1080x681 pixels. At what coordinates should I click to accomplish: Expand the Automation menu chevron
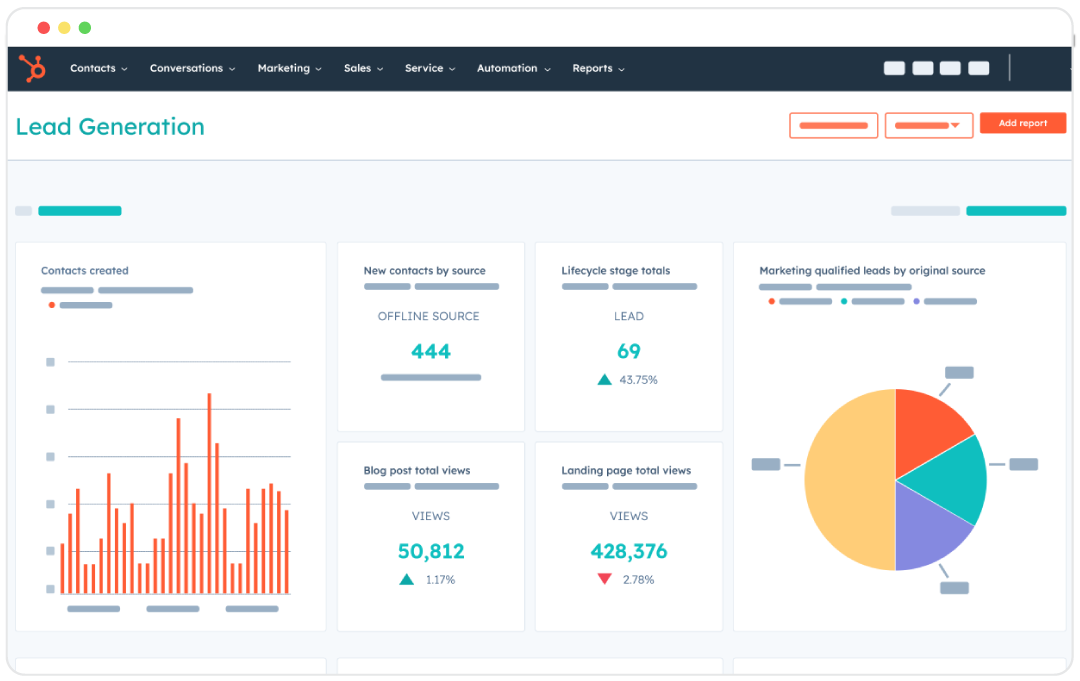coord(548,69)
